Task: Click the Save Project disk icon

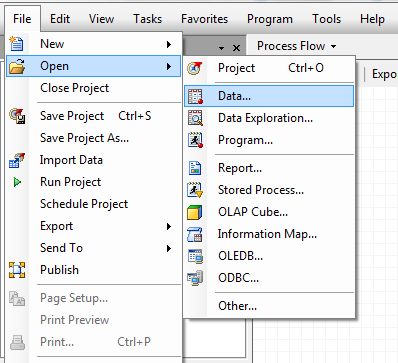Action: (x=17, y=116)
